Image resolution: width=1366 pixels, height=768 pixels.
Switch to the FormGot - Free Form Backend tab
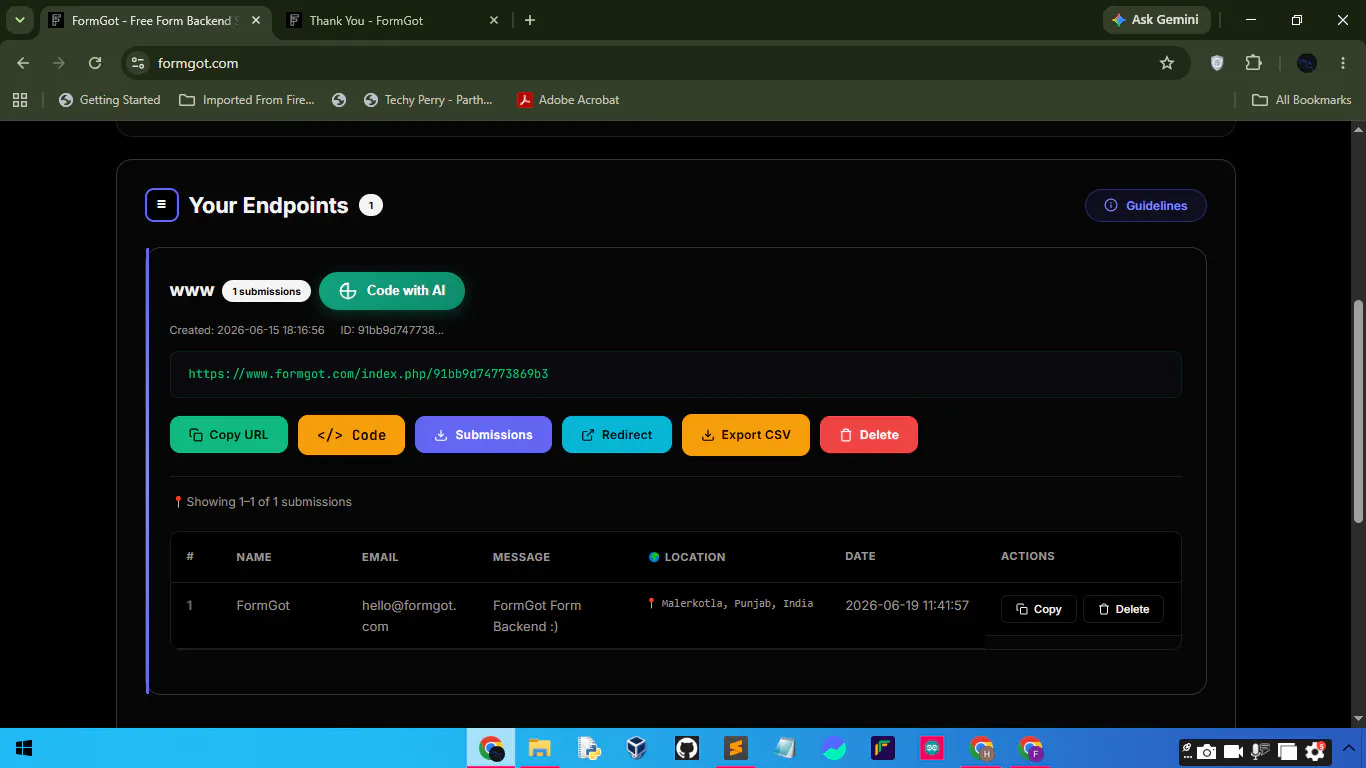click(x=155, y=20)
